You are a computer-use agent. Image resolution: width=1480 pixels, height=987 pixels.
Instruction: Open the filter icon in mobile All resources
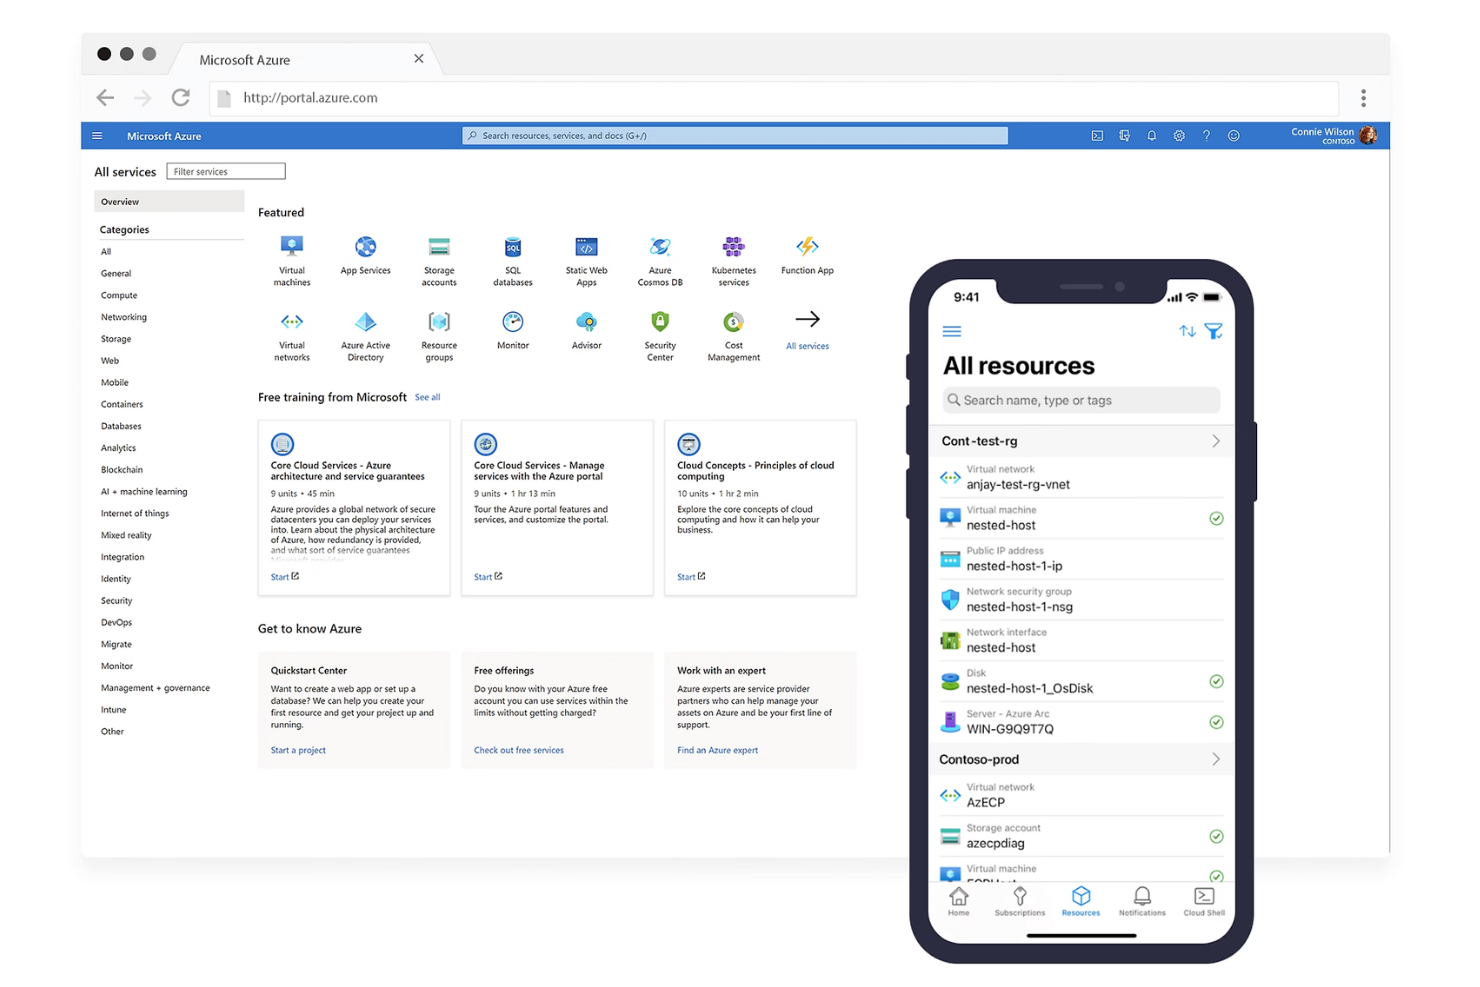click(1214, 330)
